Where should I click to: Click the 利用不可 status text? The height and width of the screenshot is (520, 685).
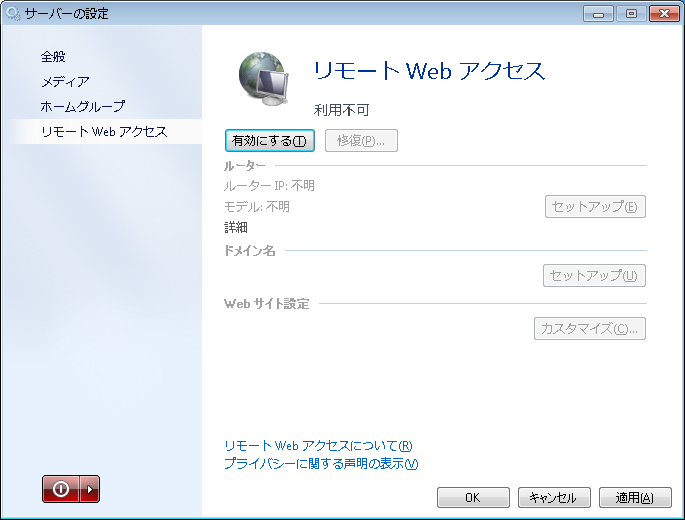[342, 110]
